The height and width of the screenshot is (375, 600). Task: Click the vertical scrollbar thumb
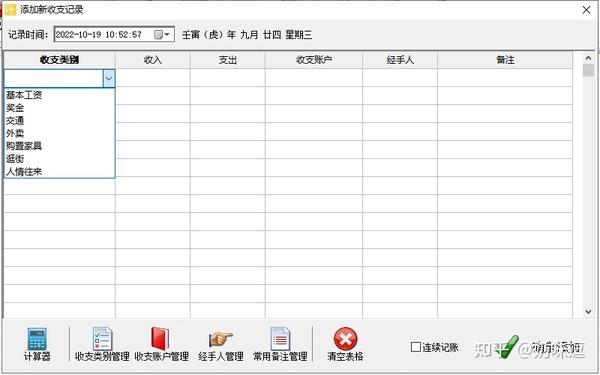(x=589, y=71)
